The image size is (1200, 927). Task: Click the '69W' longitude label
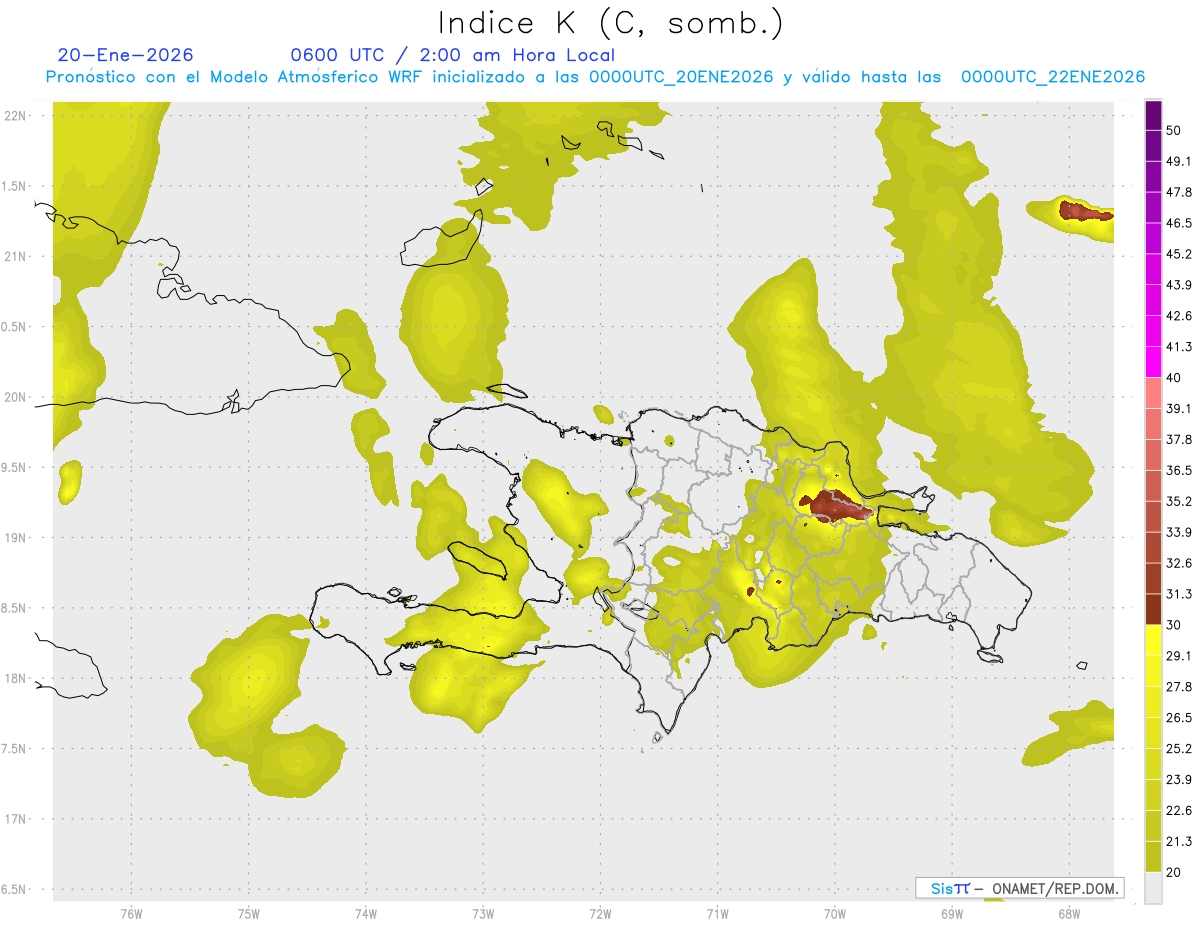[951, 914]
